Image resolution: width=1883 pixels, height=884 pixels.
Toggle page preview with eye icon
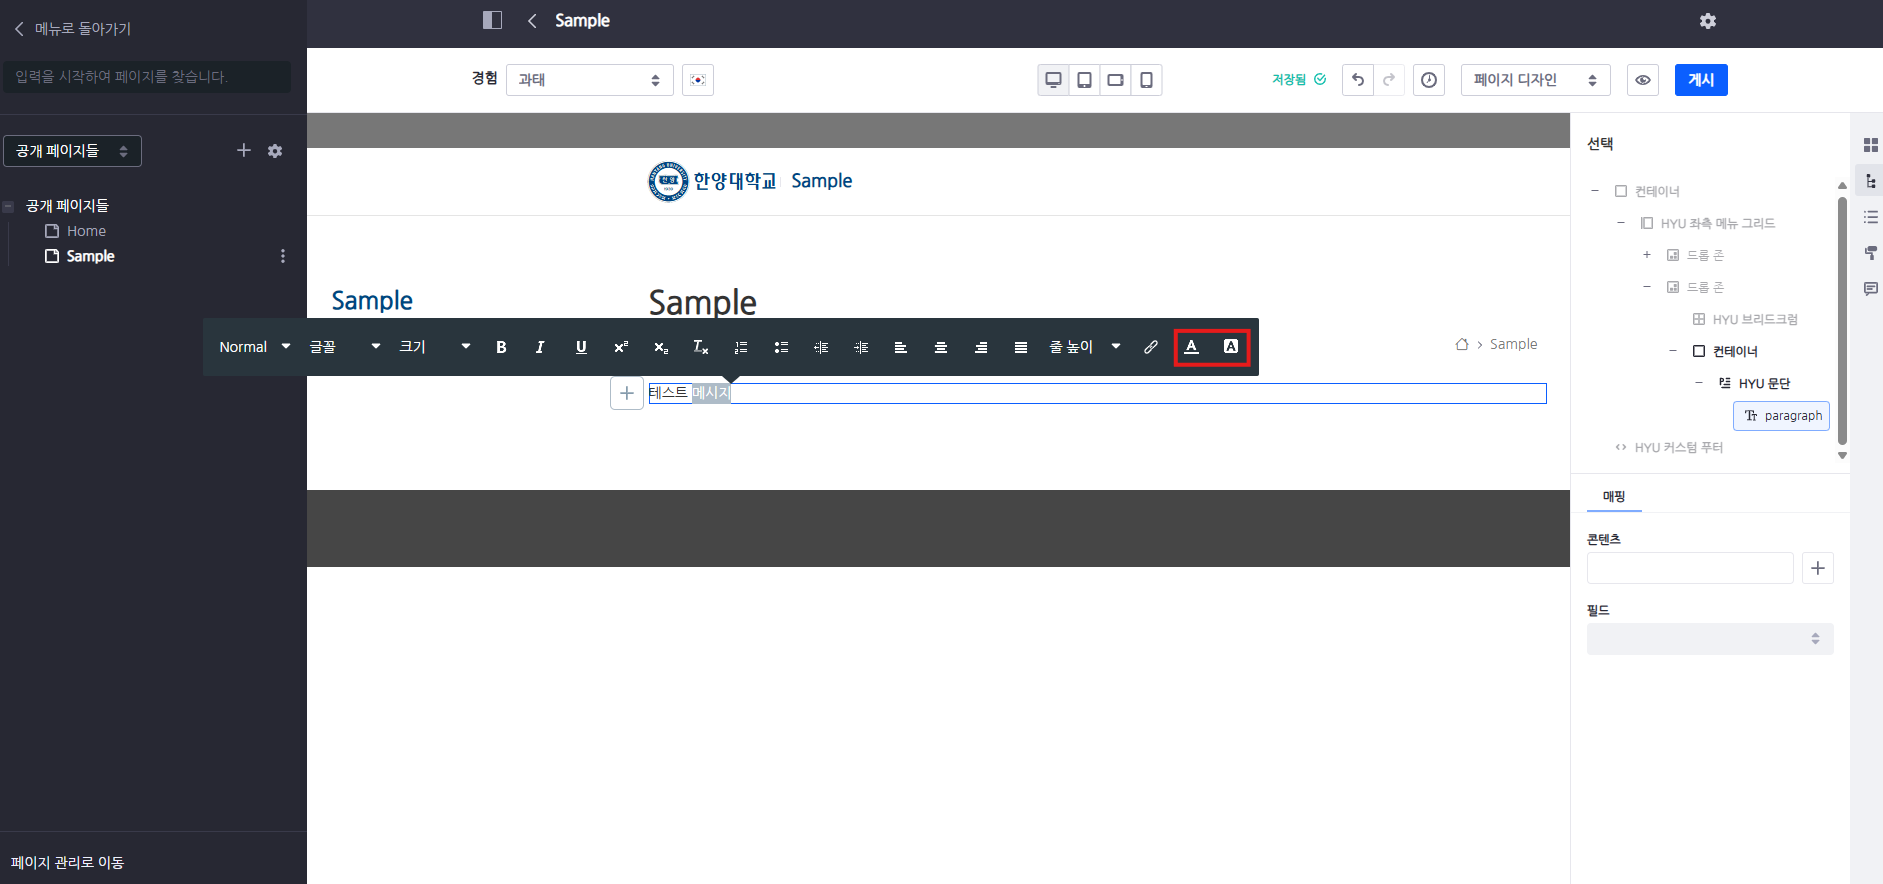pyautogui.click(x=1643, y=80)
